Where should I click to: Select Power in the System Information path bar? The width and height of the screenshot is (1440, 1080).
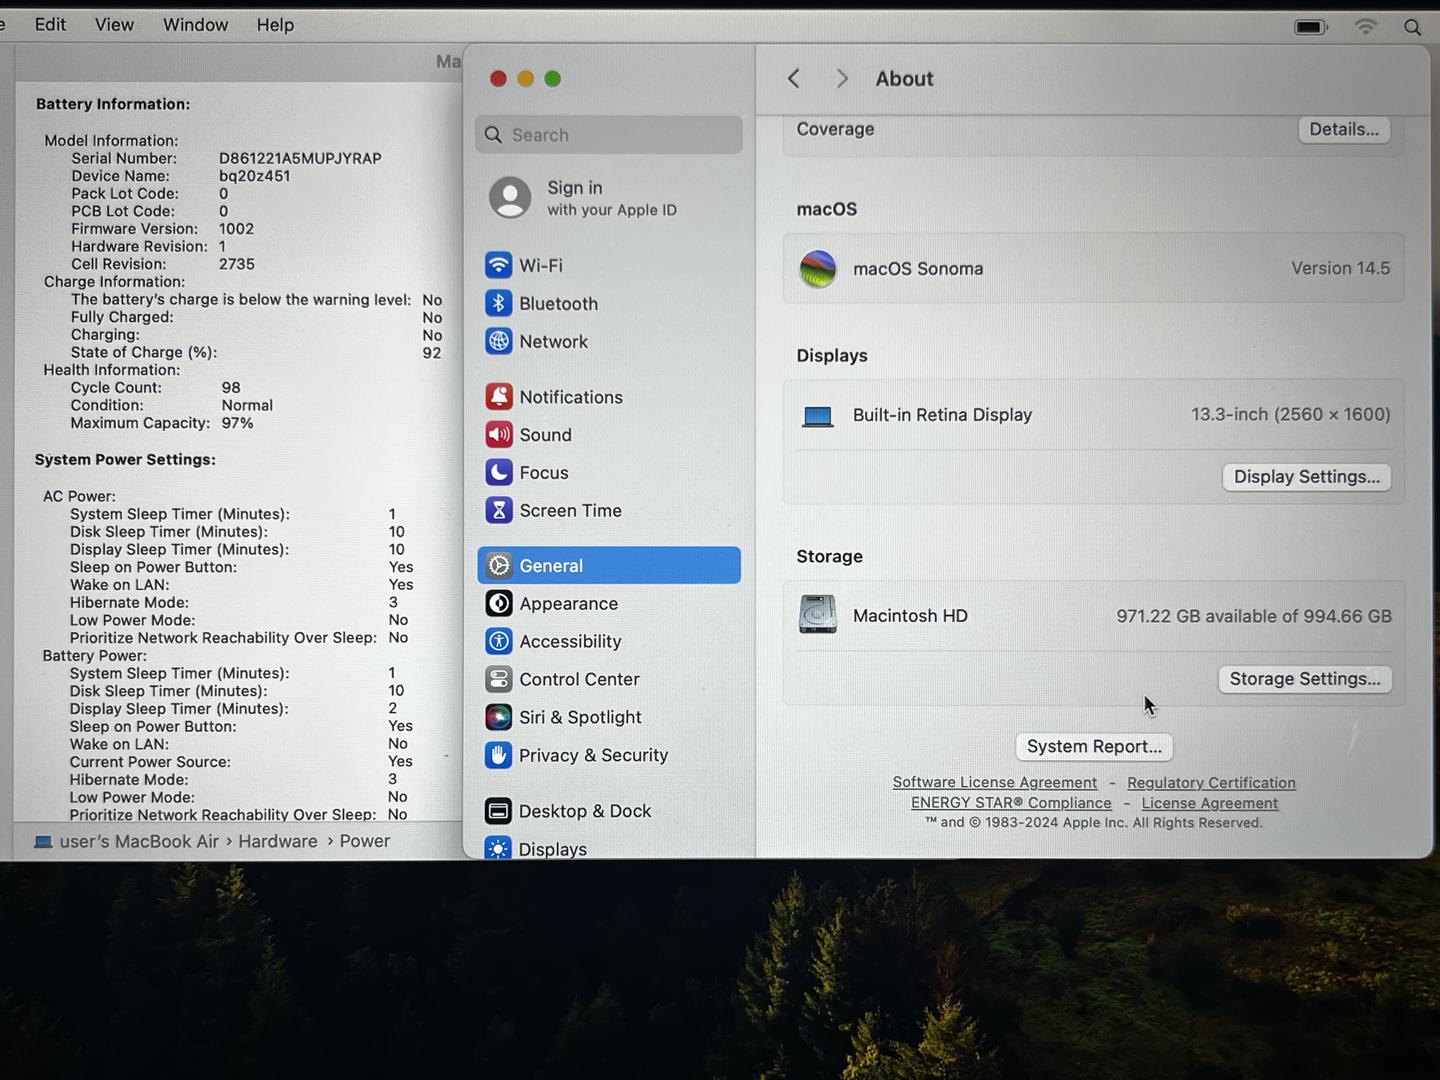pos(365,842)
